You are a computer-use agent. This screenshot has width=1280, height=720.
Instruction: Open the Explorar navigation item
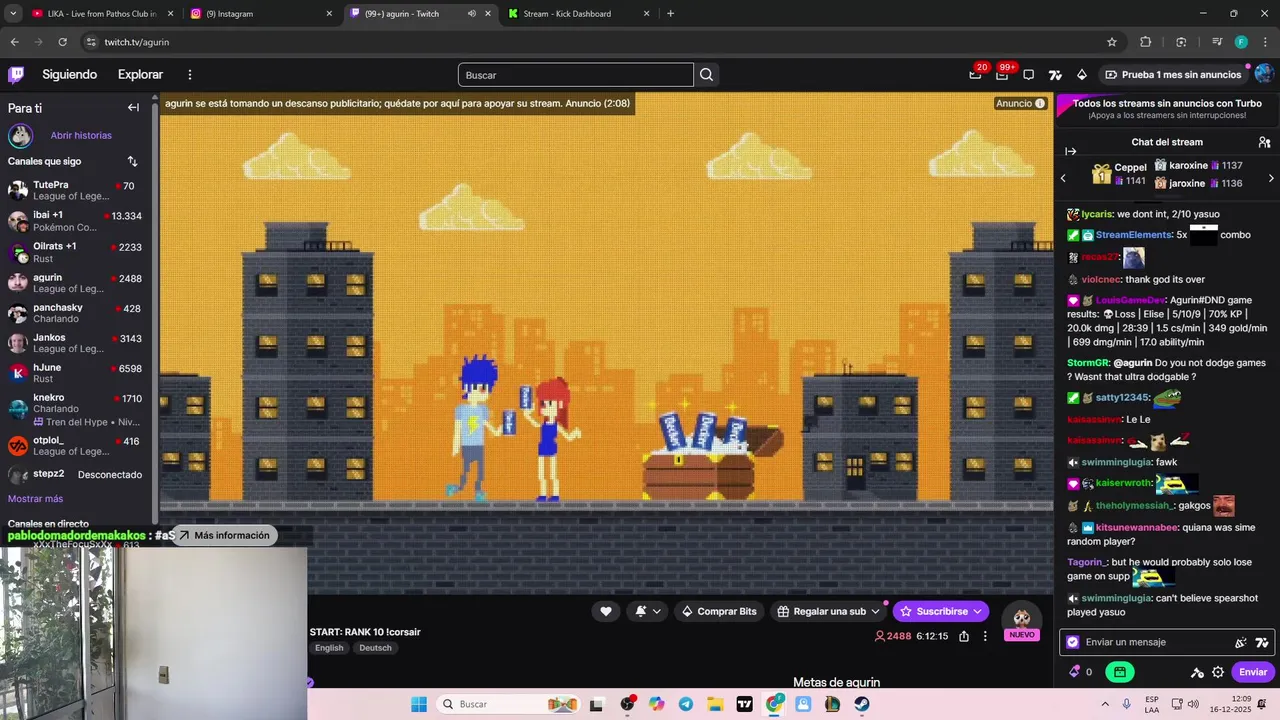[x=140, y=75]
